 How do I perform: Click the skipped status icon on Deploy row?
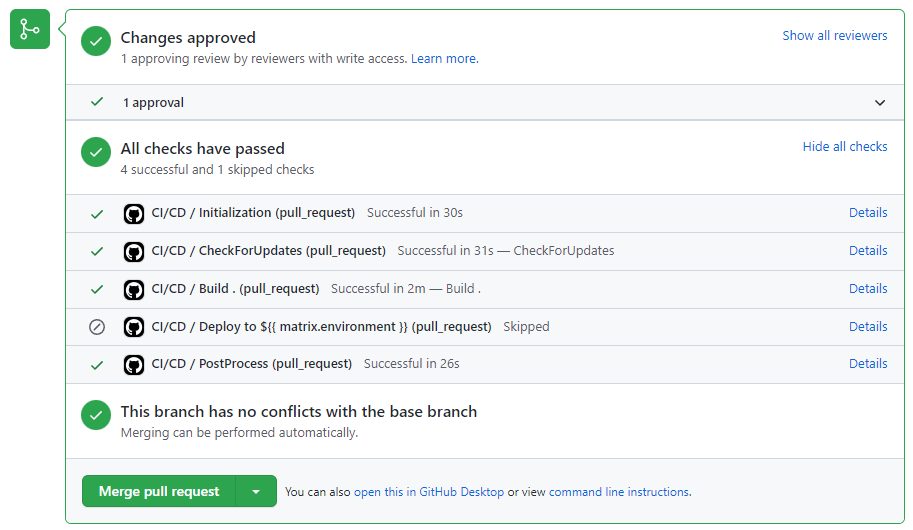coord(97,327)
